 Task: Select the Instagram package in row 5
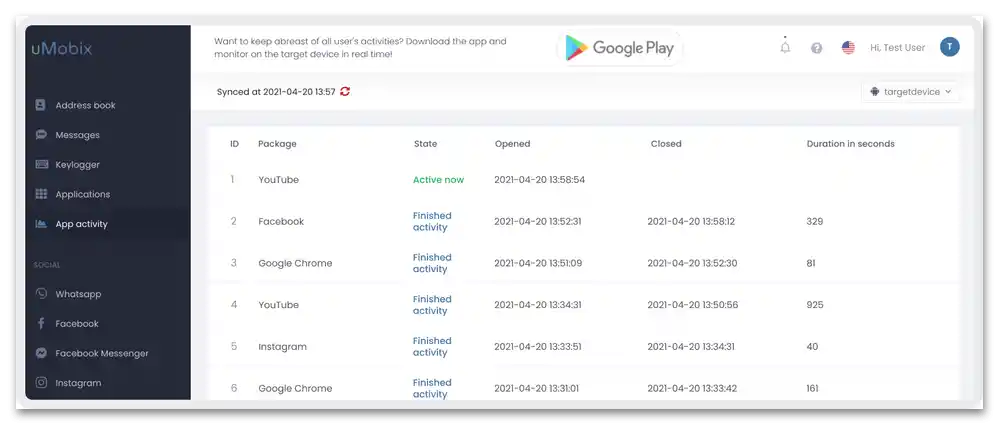pos(282,347)
